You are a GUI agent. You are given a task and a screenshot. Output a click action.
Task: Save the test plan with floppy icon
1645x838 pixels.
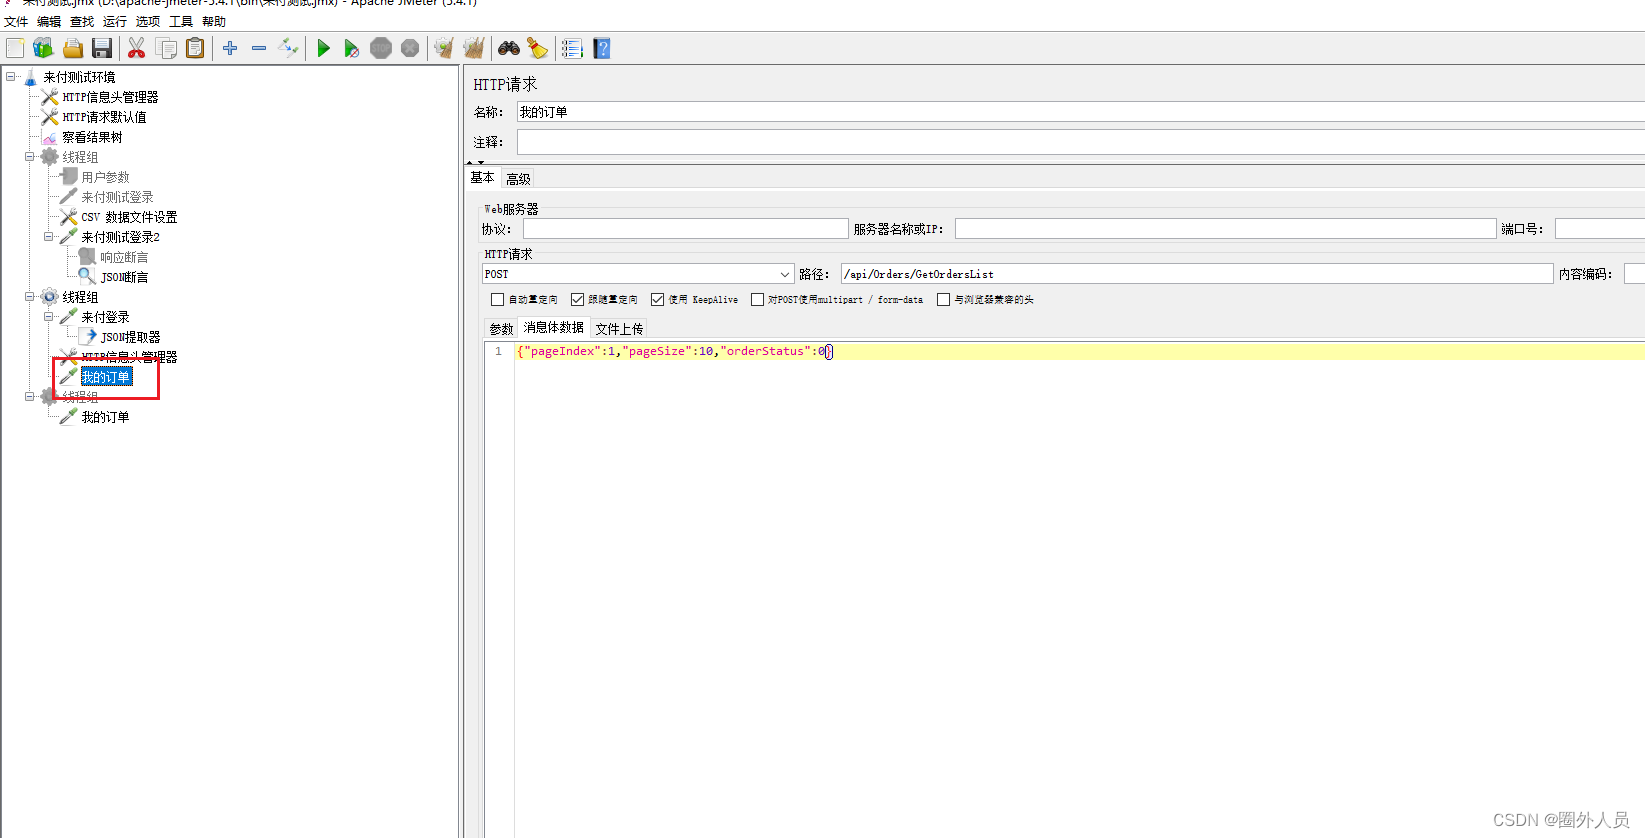pyautogui.click(x=101, y=48)
